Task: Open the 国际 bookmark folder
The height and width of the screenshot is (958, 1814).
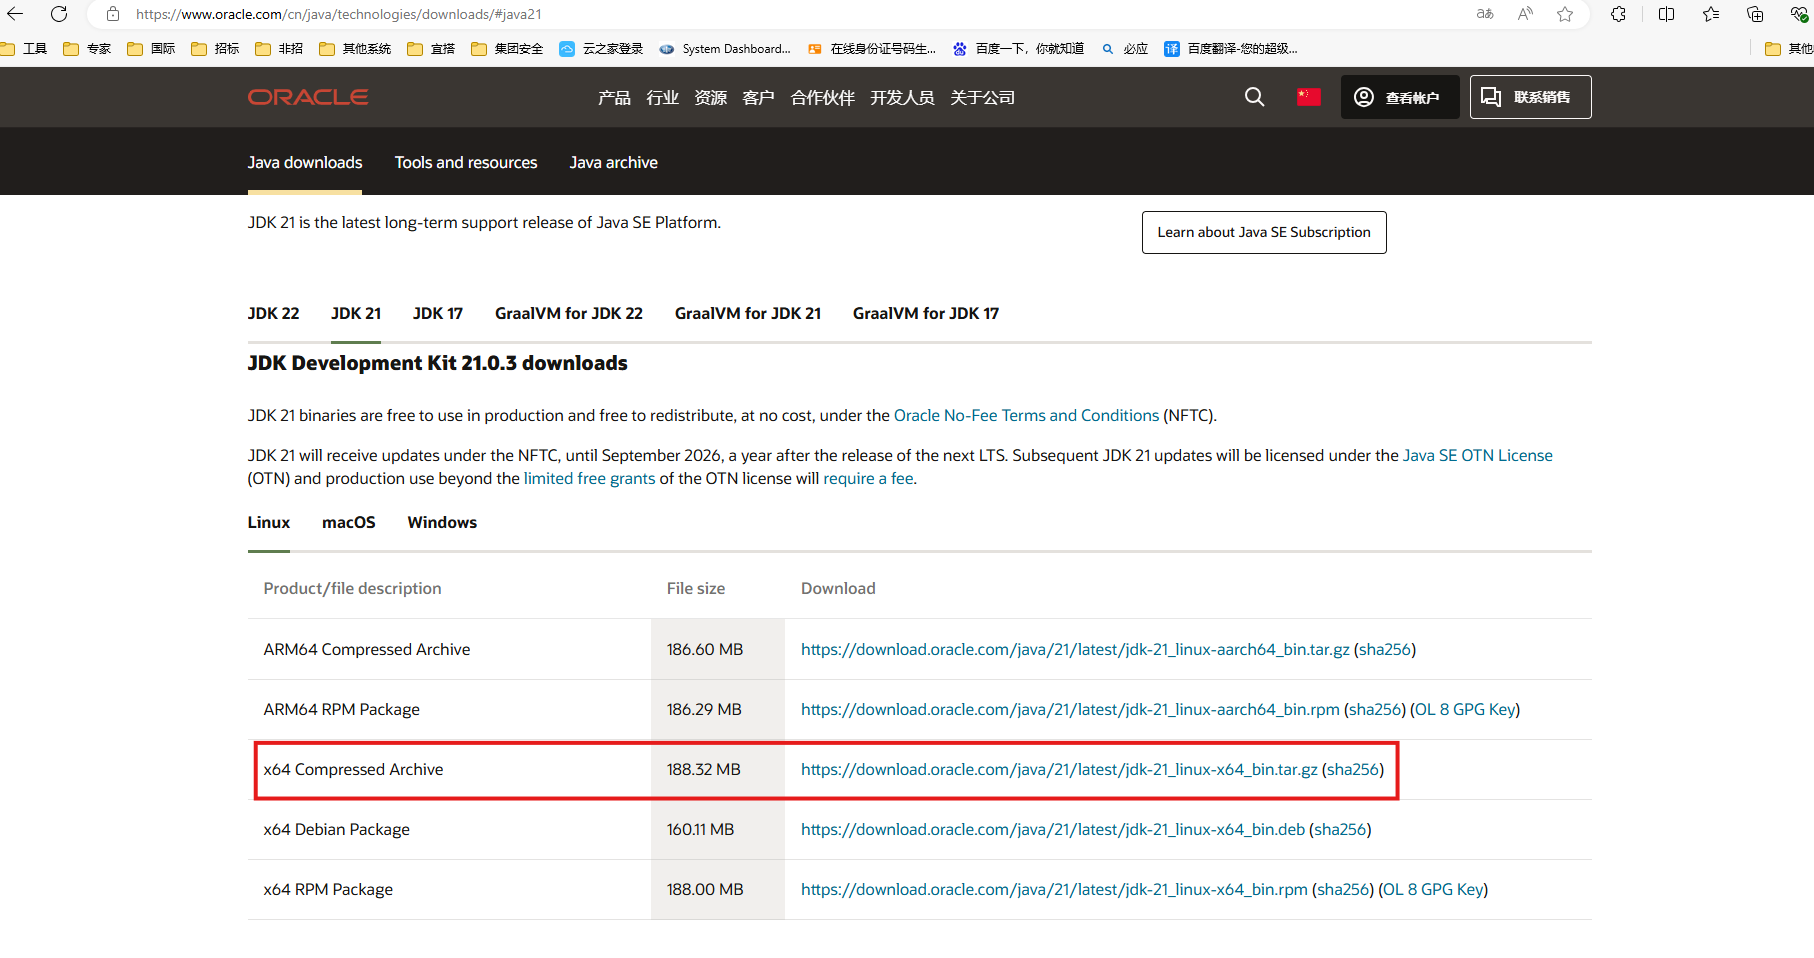Action: tap(151, 48)
